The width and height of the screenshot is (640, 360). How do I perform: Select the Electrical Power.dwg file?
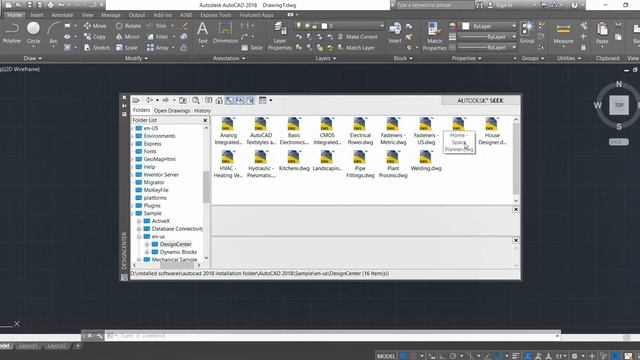[360, 131]
